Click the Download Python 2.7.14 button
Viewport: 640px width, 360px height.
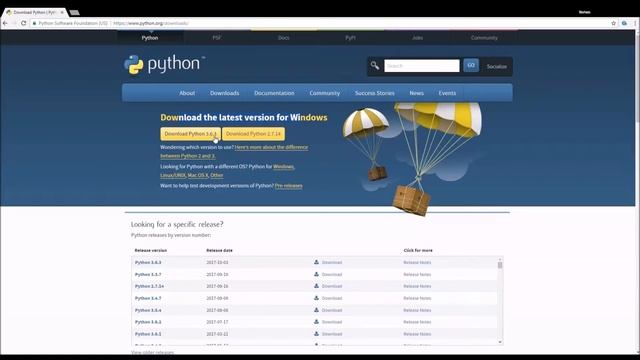click(253, 134)
